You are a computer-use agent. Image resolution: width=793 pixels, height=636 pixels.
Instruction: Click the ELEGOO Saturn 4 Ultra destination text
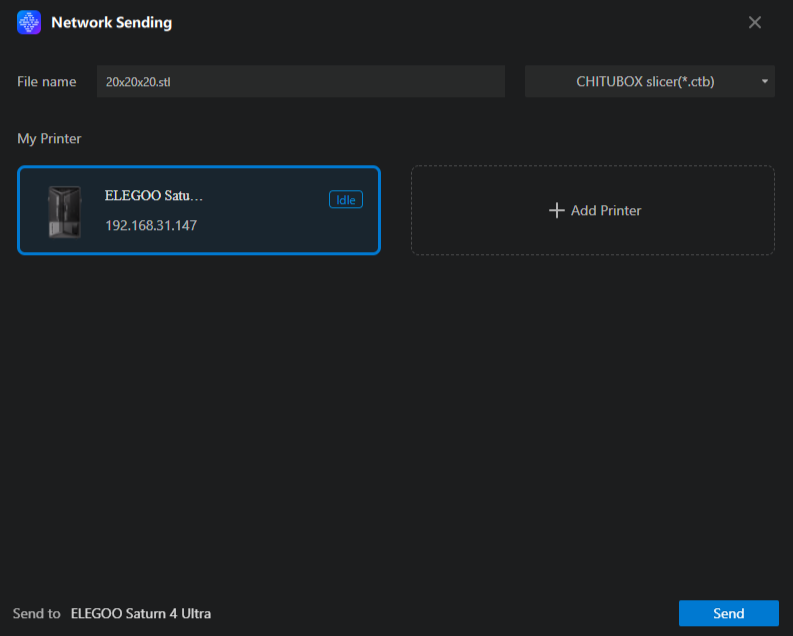[141, 613]
